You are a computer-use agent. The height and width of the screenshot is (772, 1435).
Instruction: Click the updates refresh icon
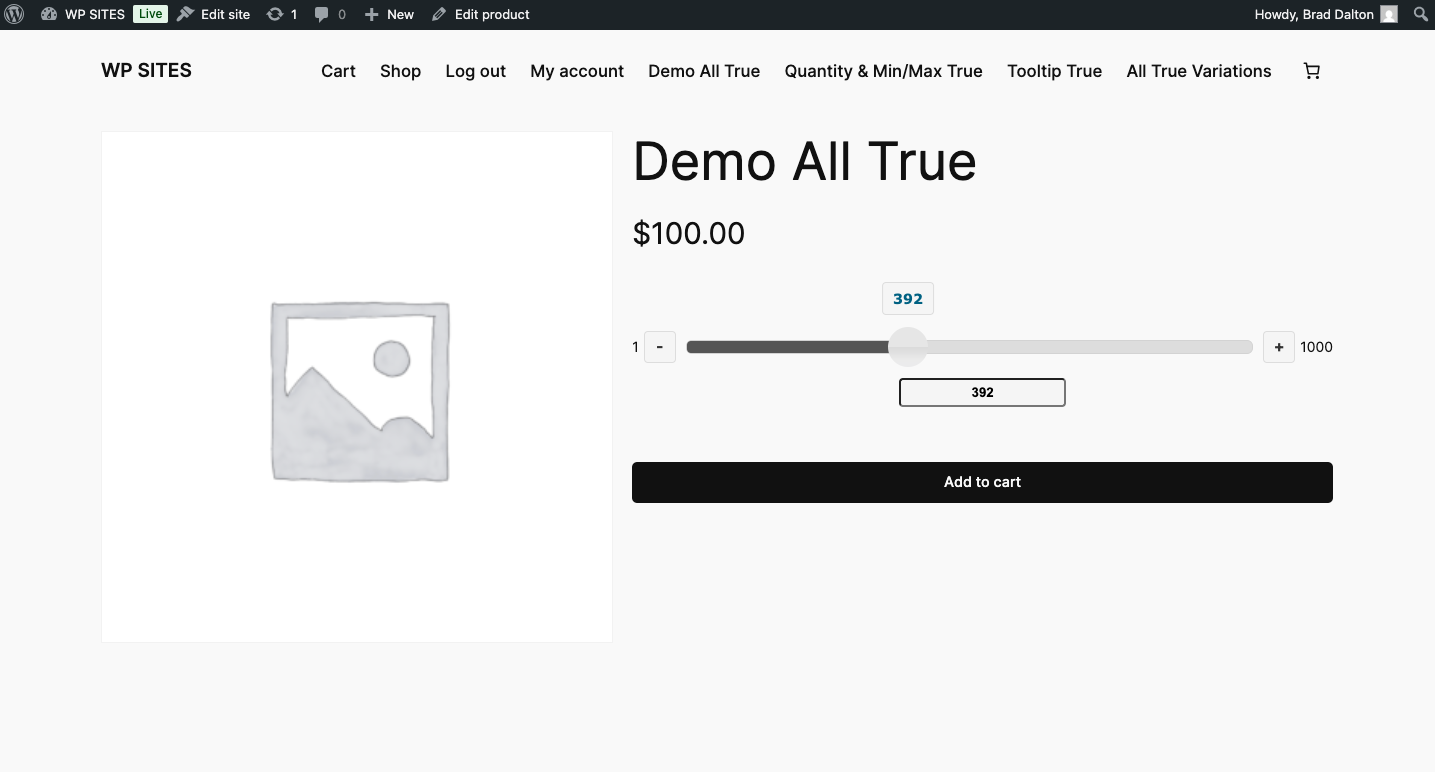point(275,14)
